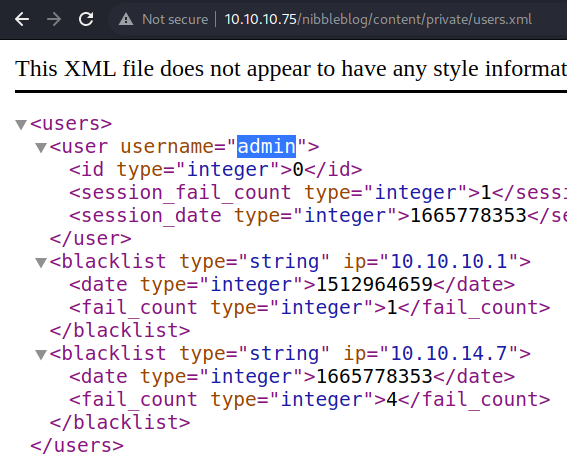Image resolution: width=567 pixels, height=461 pixels.
Task: Click the date value 1512964659
Action: coord(374,285)
